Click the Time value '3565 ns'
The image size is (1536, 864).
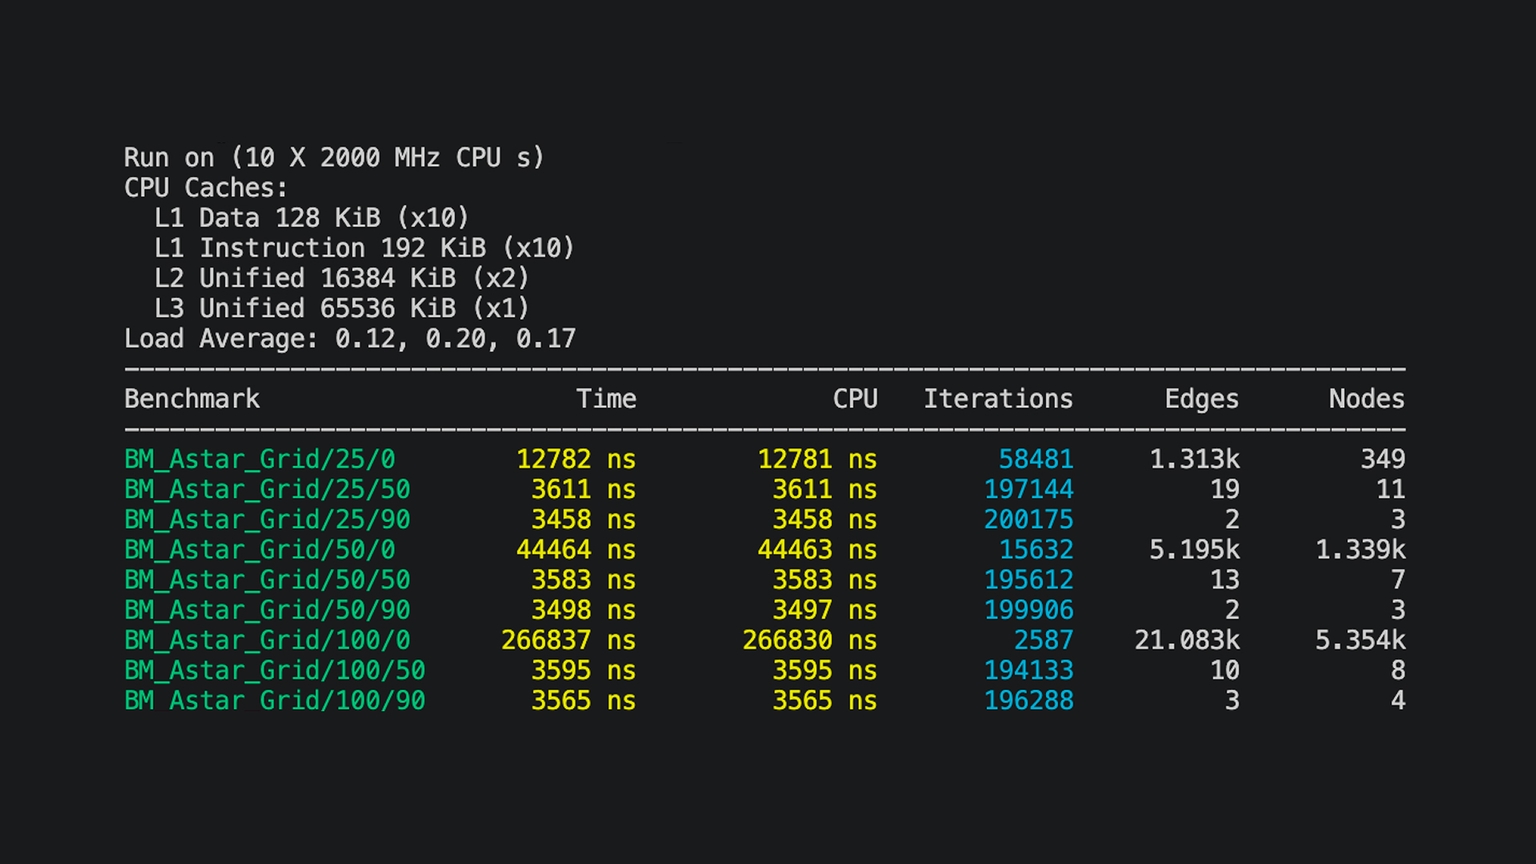coord(584,700)
